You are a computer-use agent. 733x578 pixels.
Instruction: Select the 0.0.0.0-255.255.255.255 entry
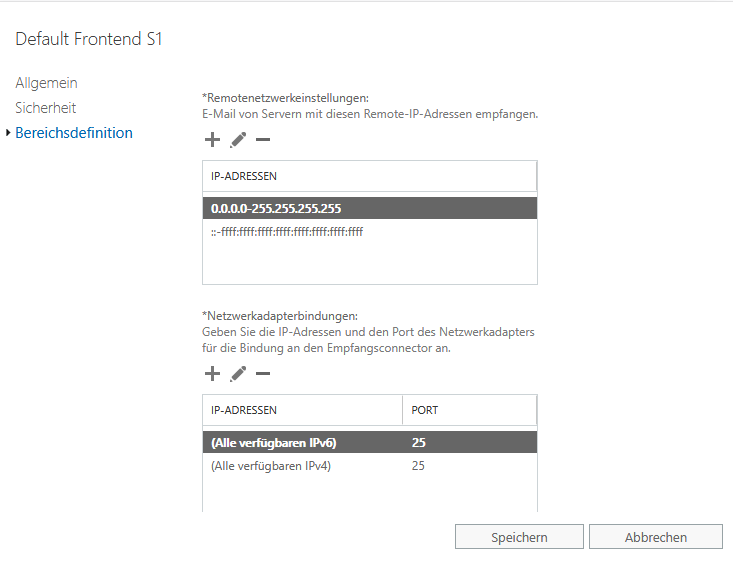(370, 208)
